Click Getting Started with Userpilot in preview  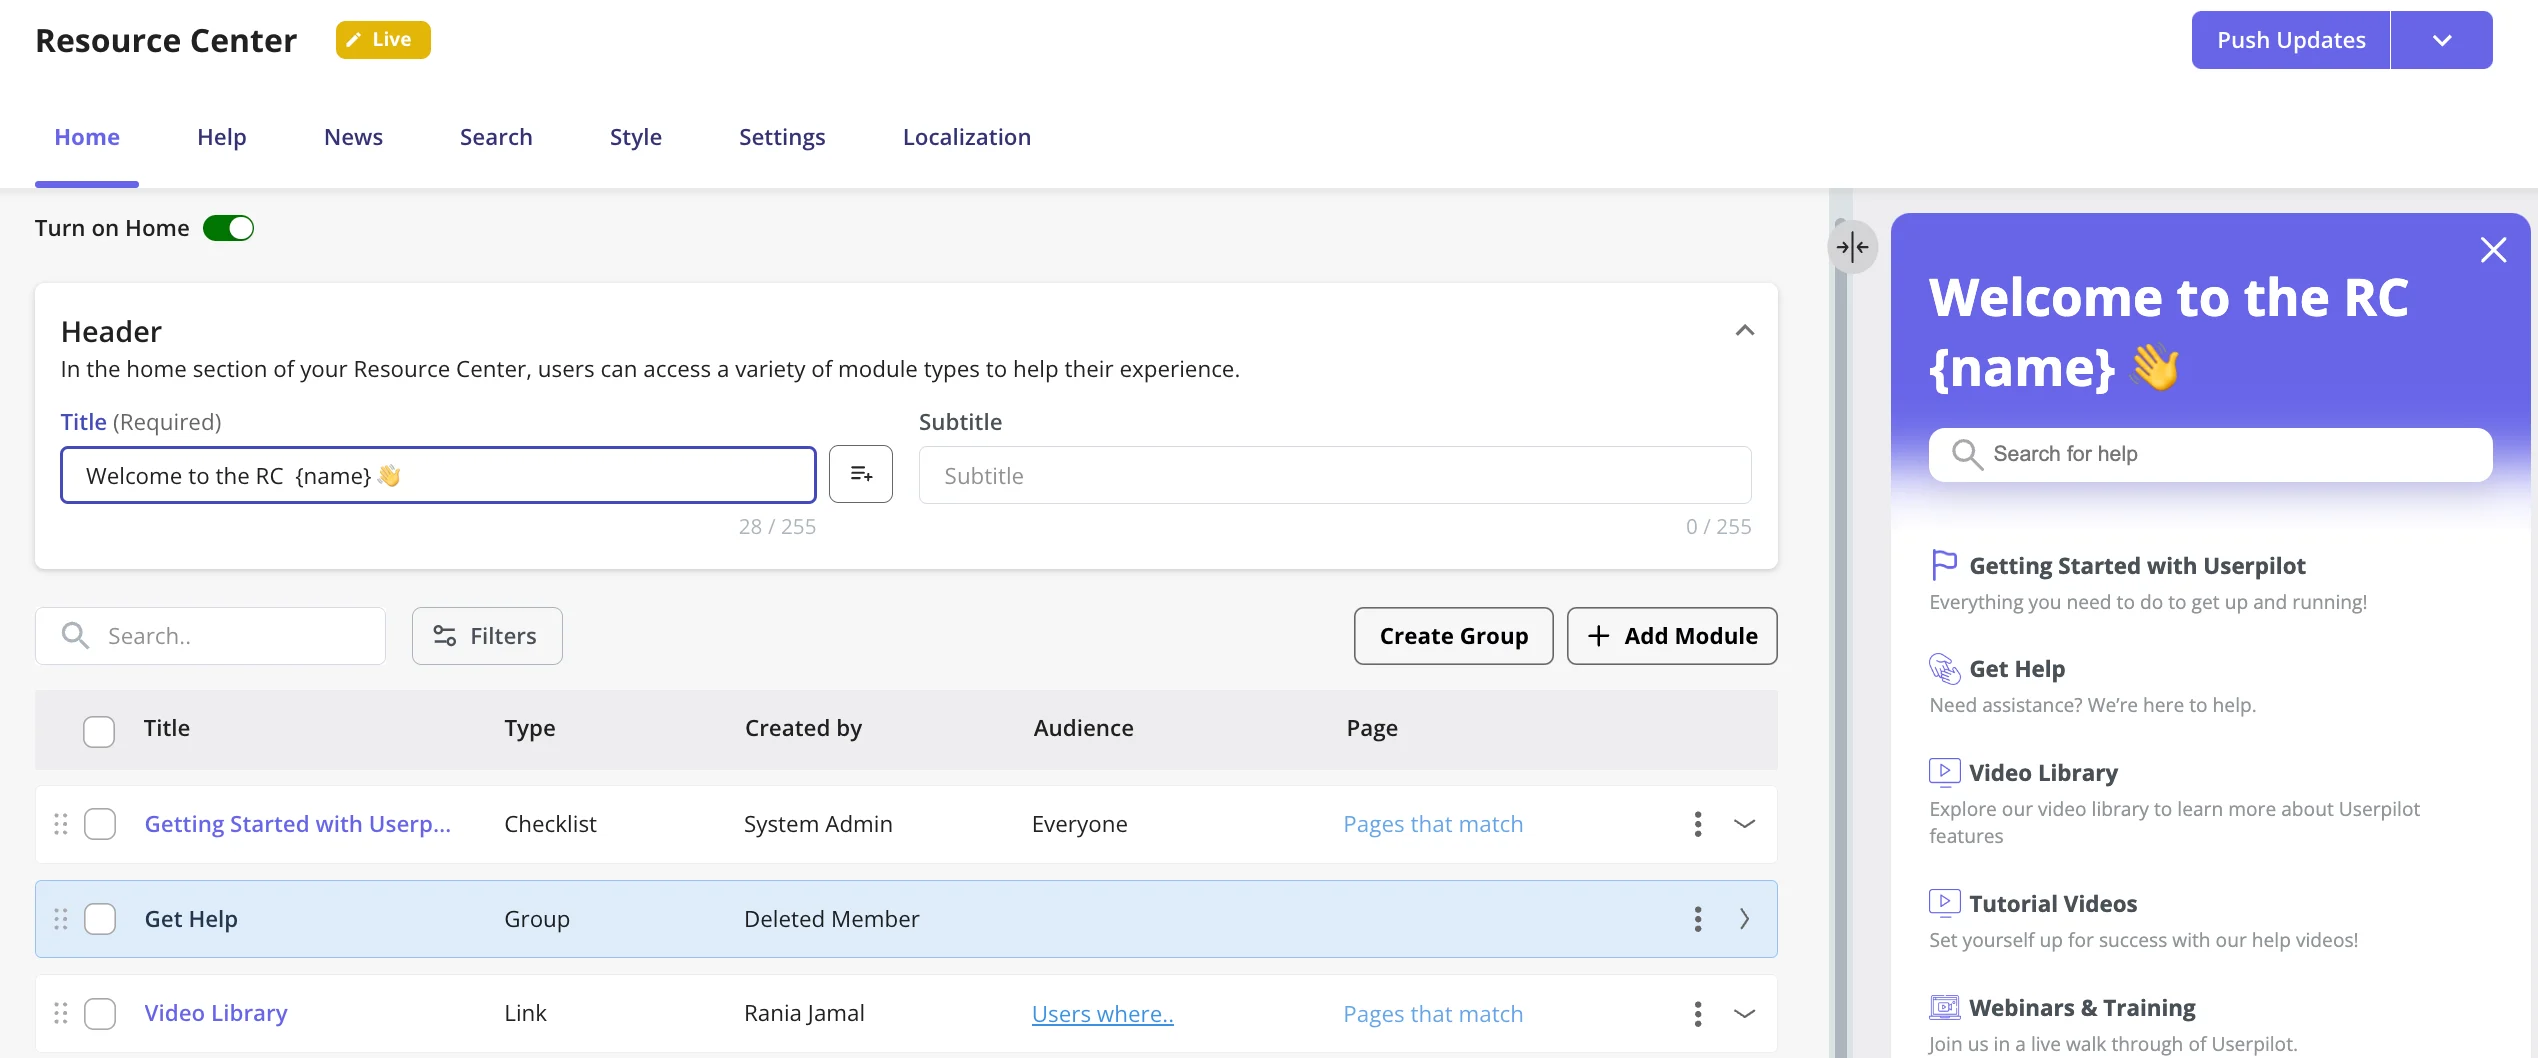click(2137, 566)
